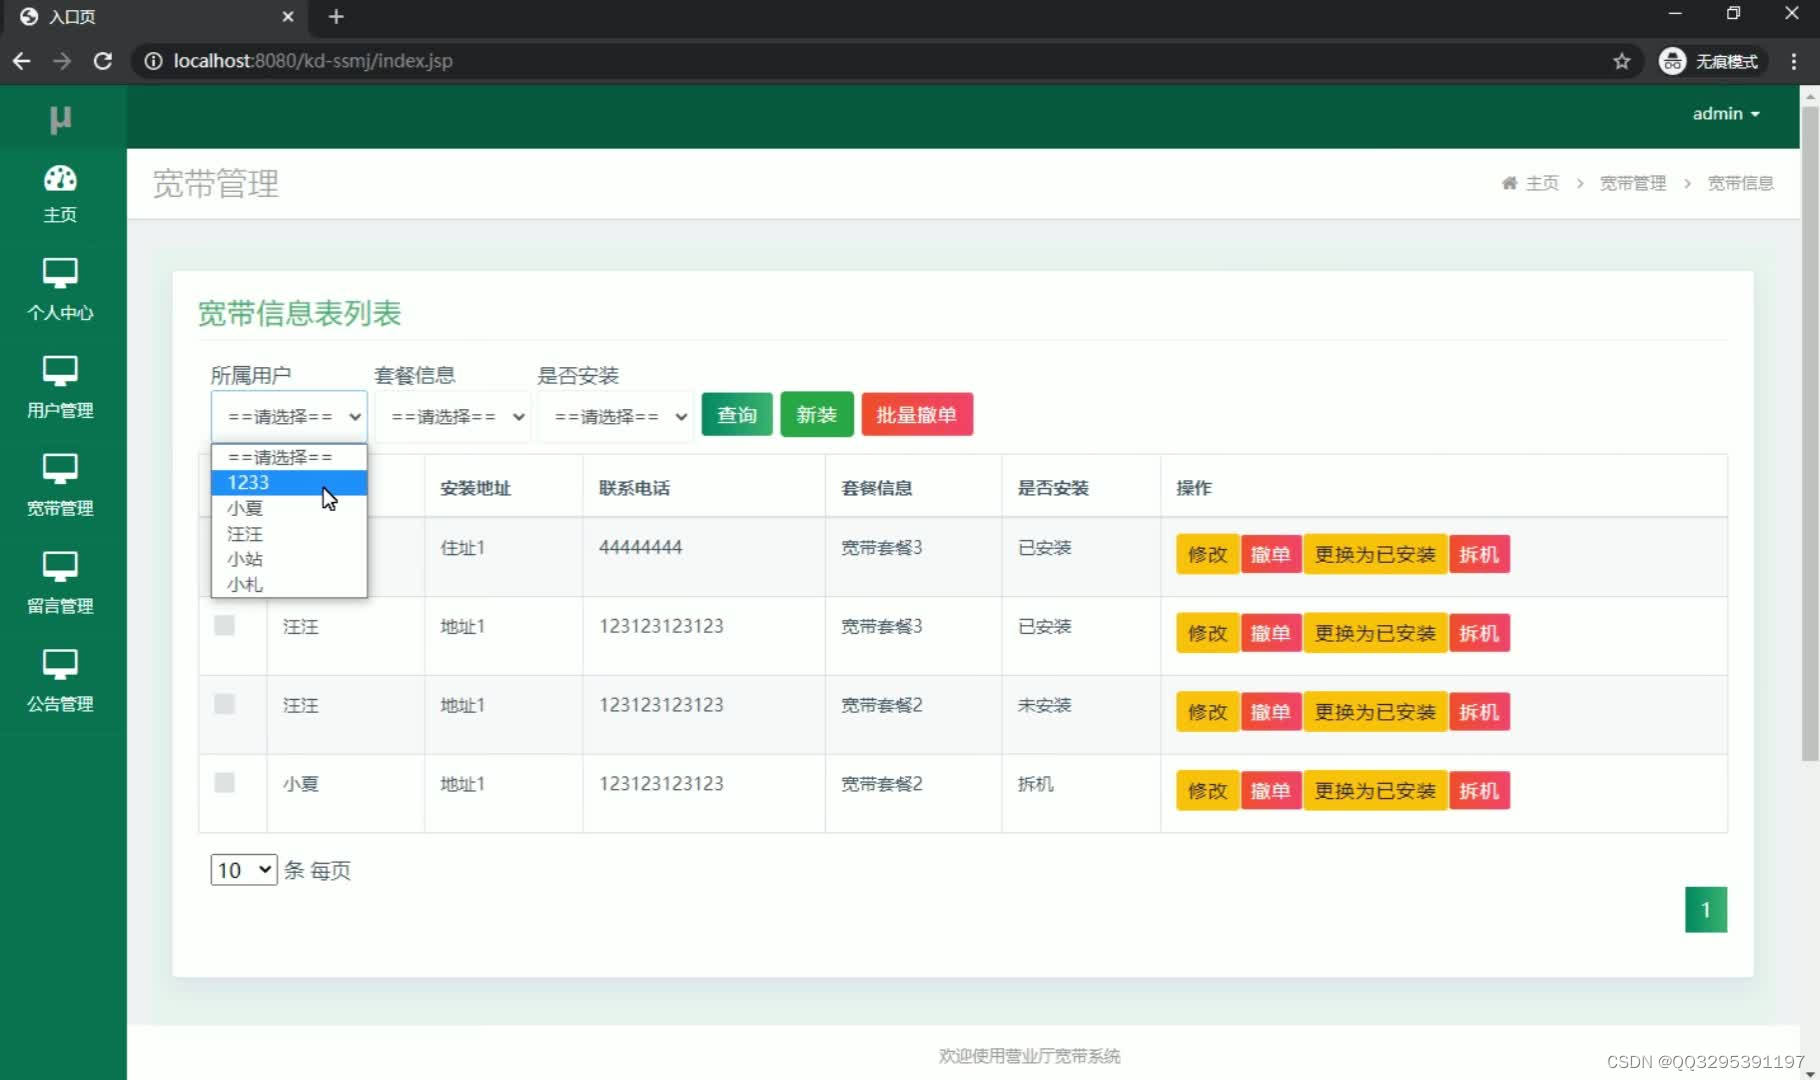Select 汪汪 in the dropdown list
The height and width of the screenshot is (1080, 1820).
point(289,534)
